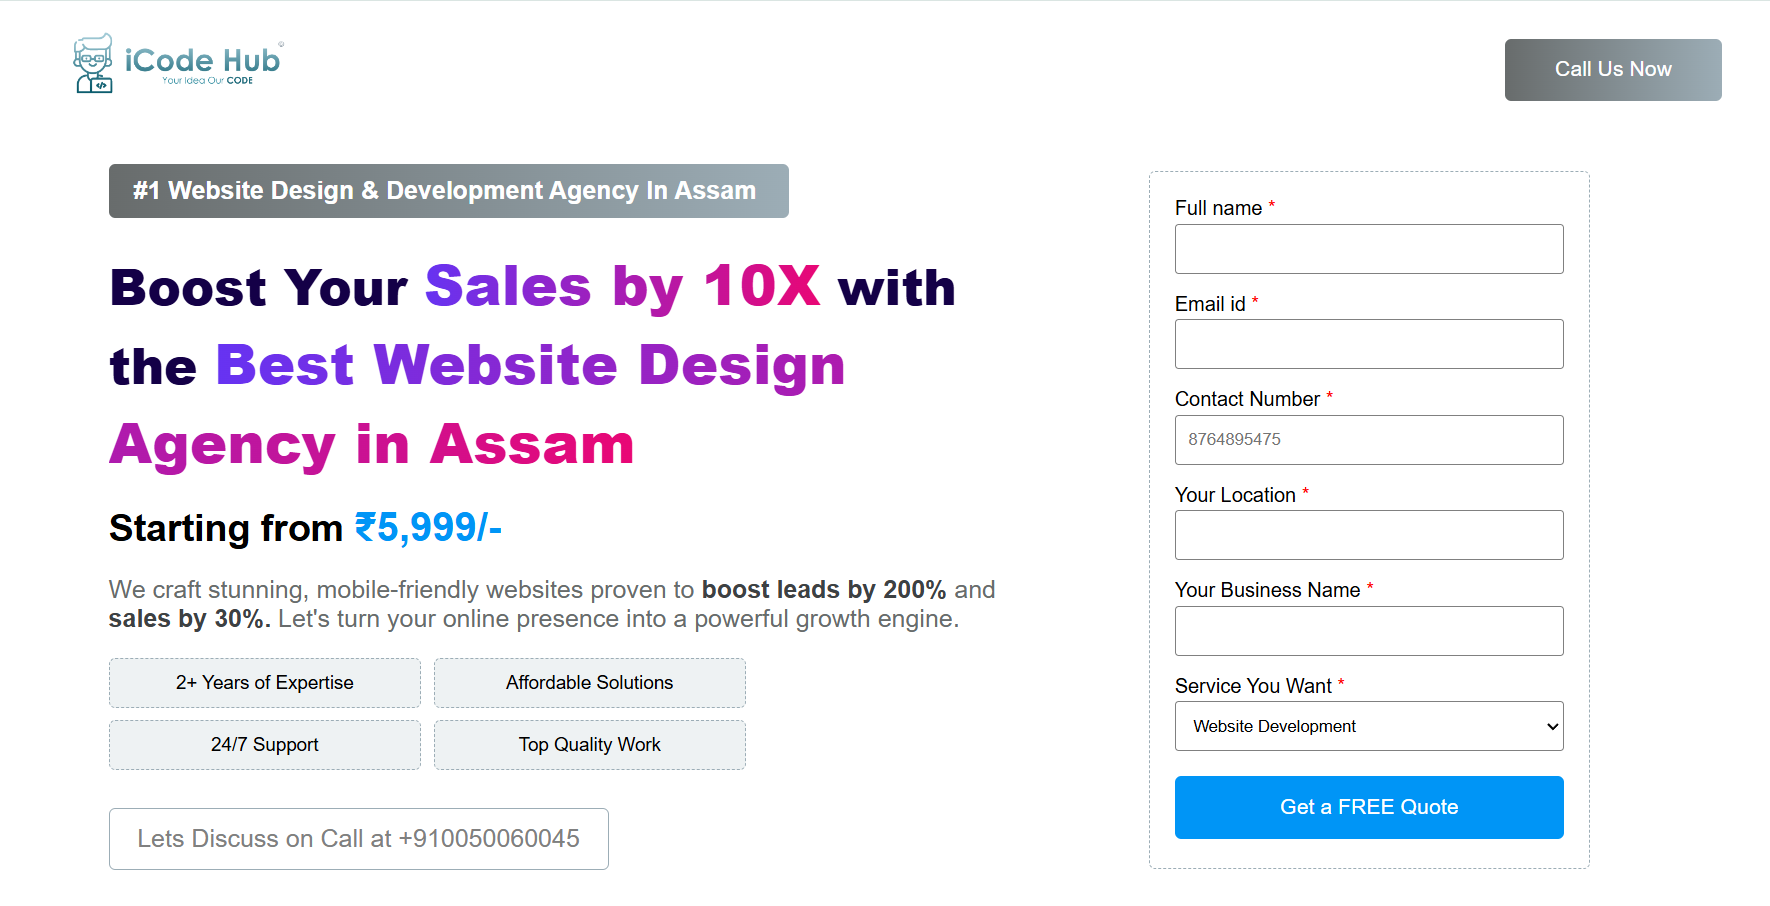
Task: Click the #1 Website Design & Development banner
Action: pyautogui.click(x=449, y=191)
